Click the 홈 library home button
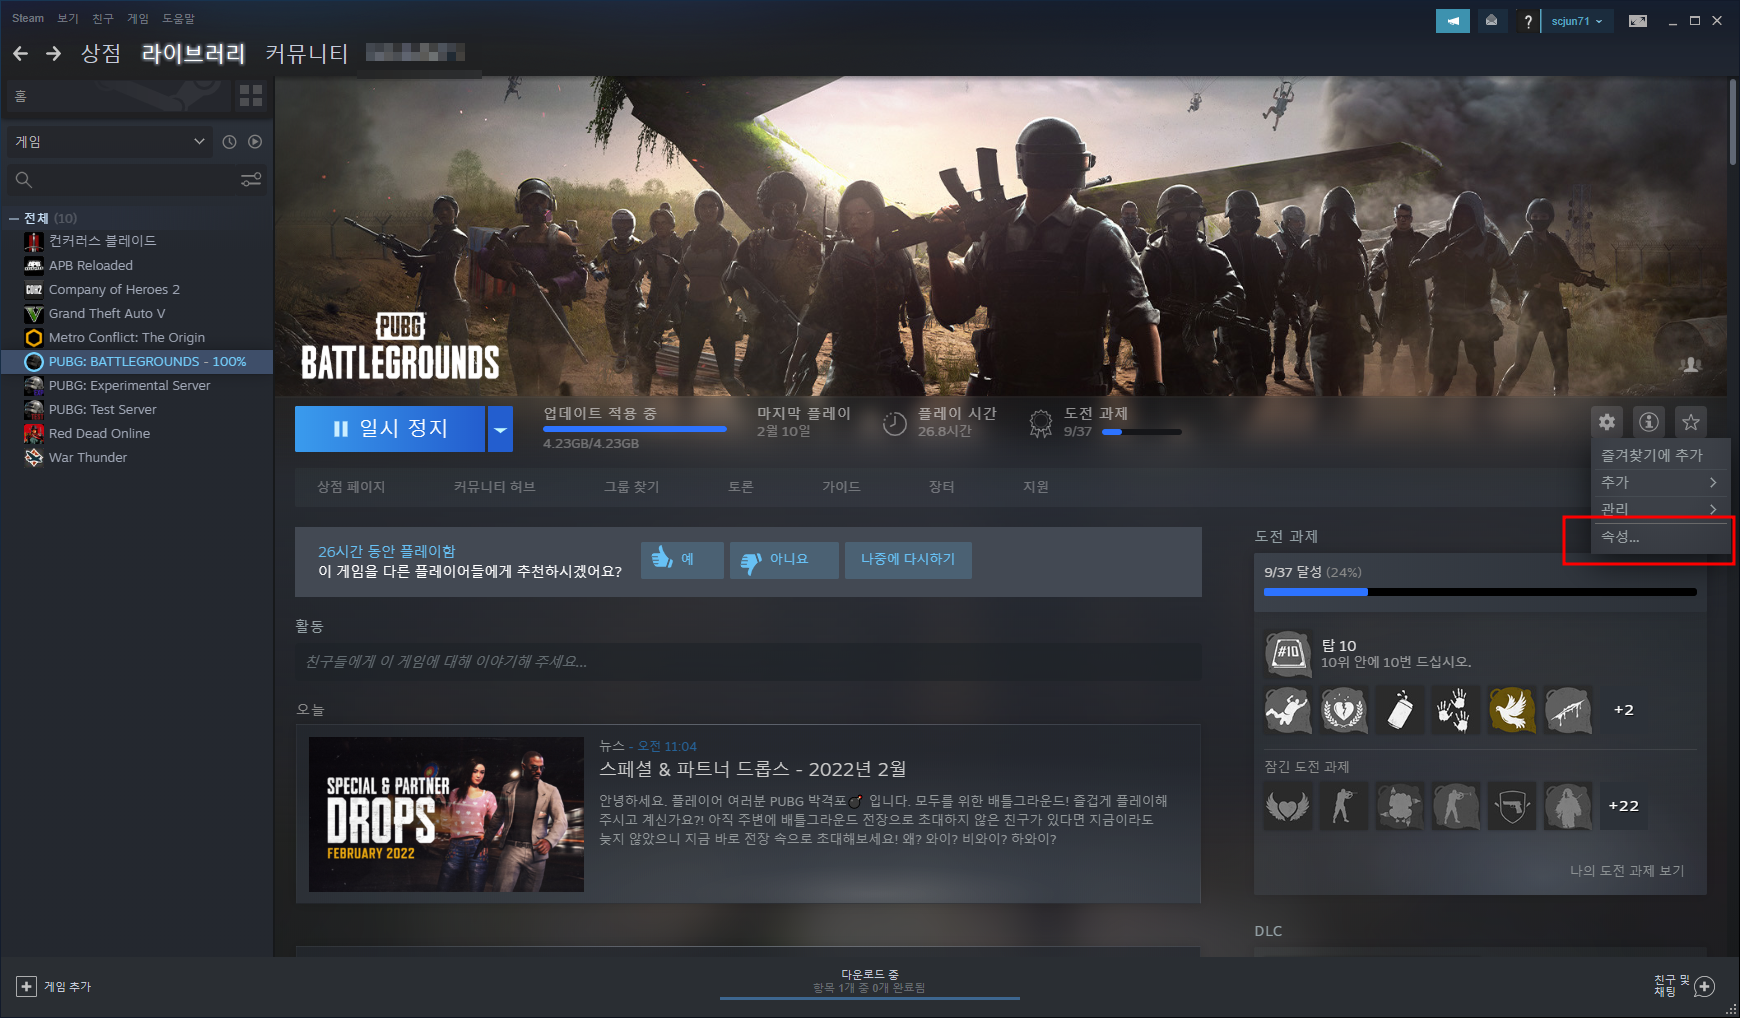1740x1018 pixels. pyautogui.click(x=118, y=96)
